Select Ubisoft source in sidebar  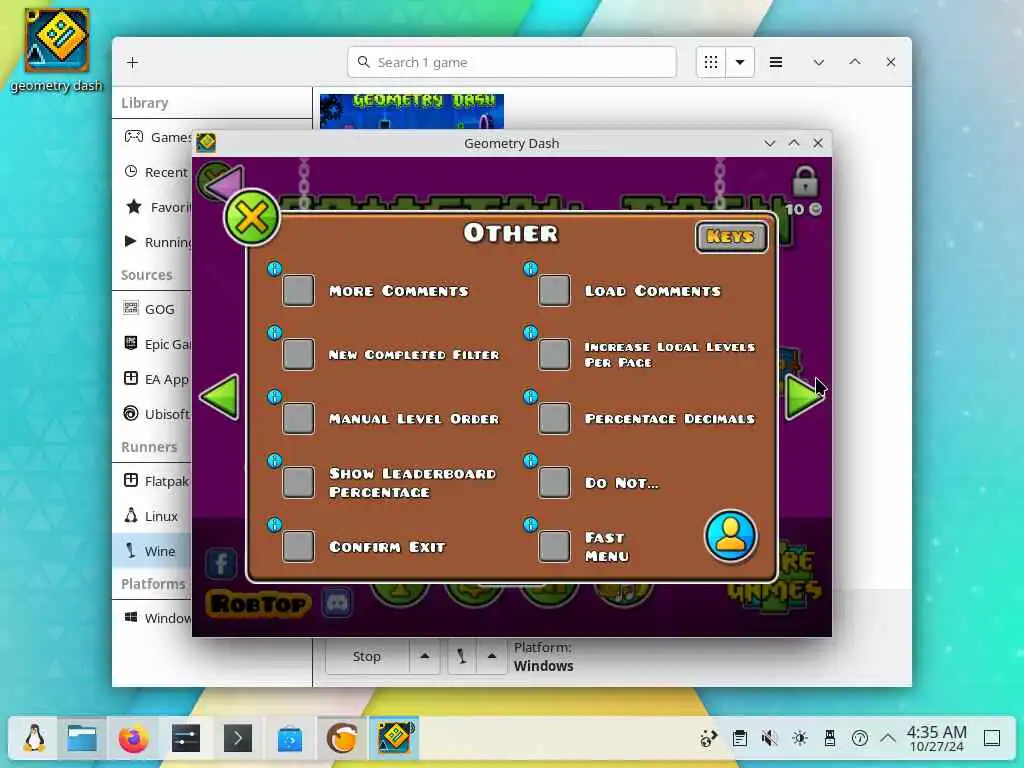tap(152, 414)
